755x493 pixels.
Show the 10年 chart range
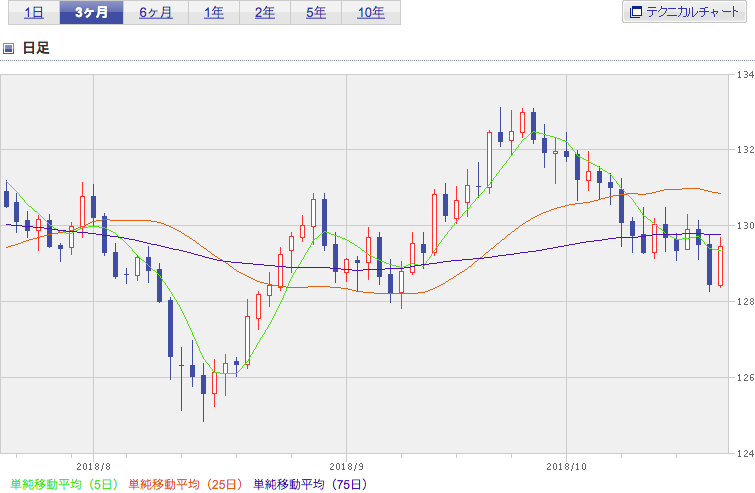(x=371, y=12)
